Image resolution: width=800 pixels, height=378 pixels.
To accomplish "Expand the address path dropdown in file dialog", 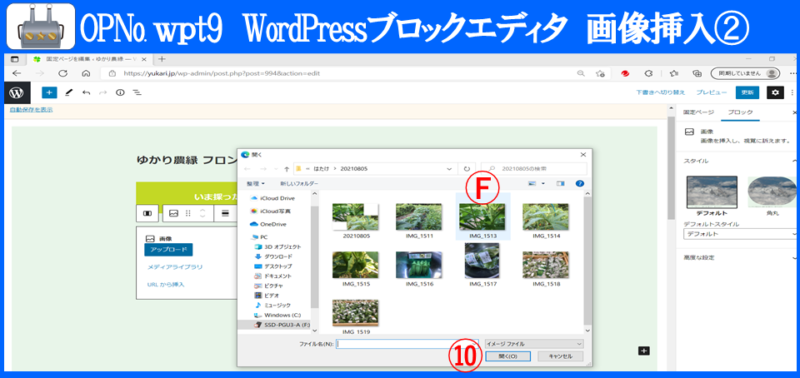I will tap(449, 168).
